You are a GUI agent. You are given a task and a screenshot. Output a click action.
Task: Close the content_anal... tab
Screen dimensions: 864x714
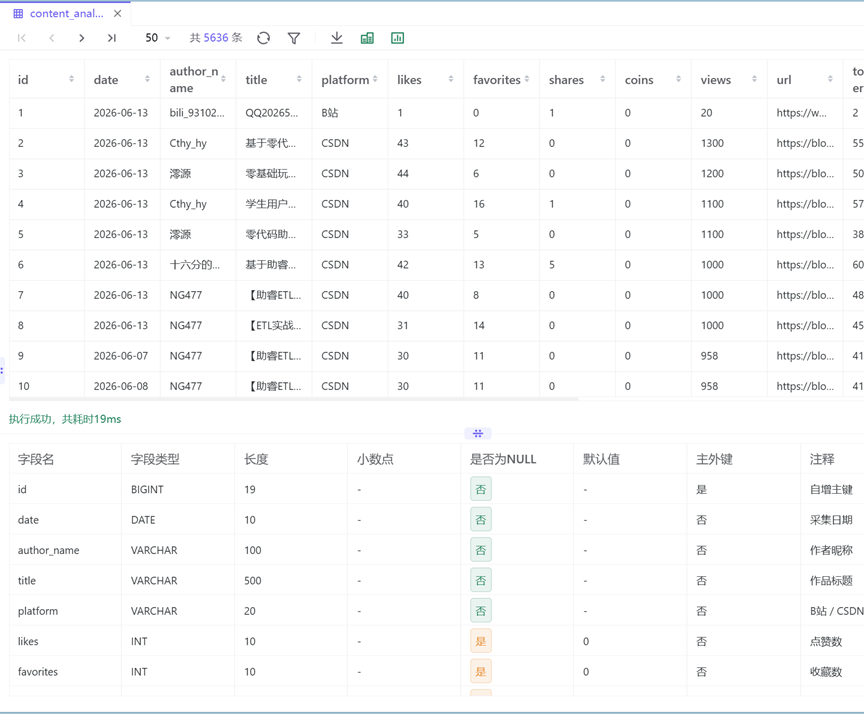click(x=117, y=14)
